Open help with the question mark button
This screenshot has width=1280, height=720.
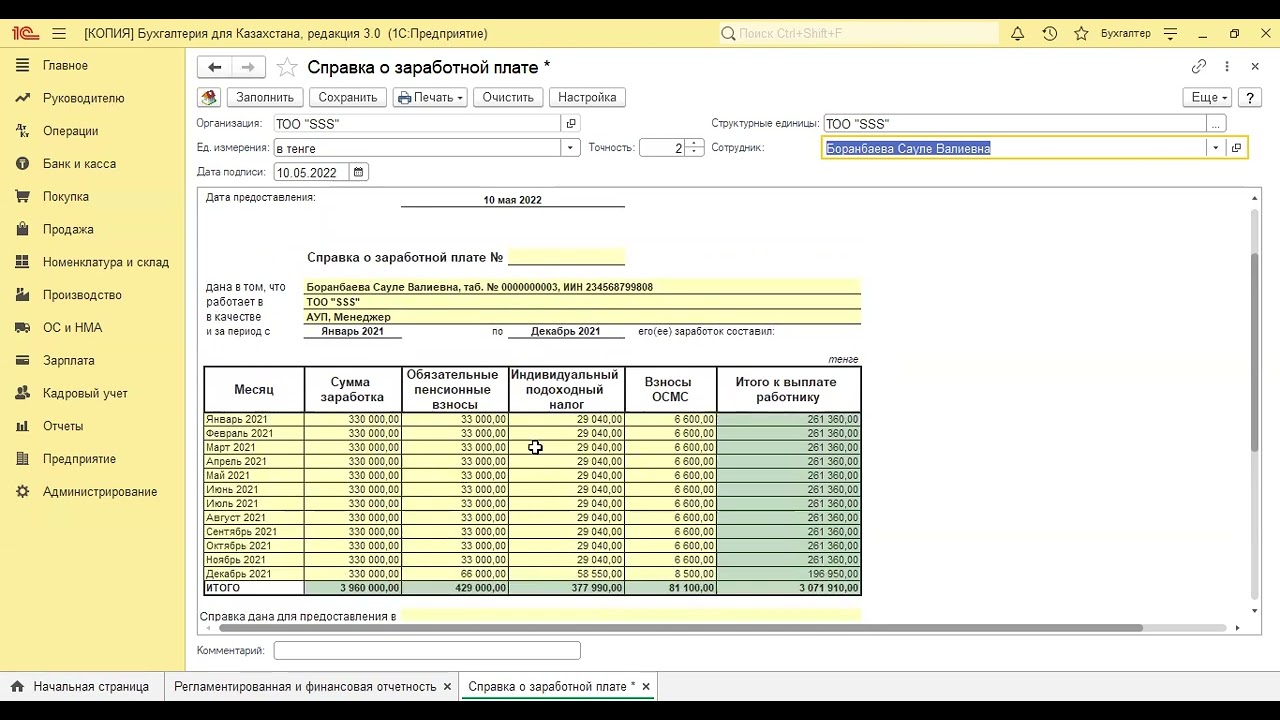pyautogui.click(x=1249, y=97)
